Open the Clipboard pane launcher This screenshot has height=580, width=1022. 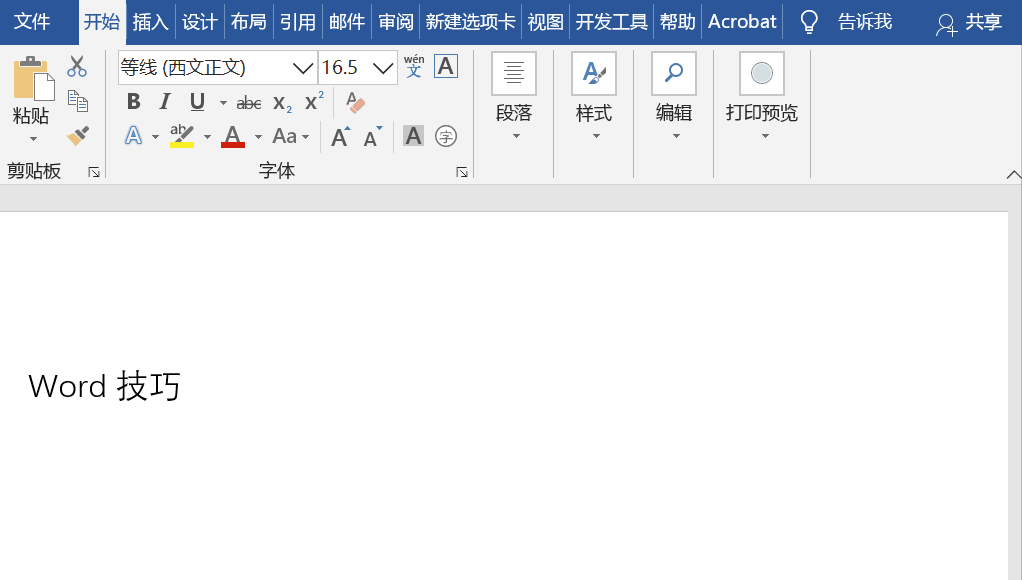click(x=94, y=172)
